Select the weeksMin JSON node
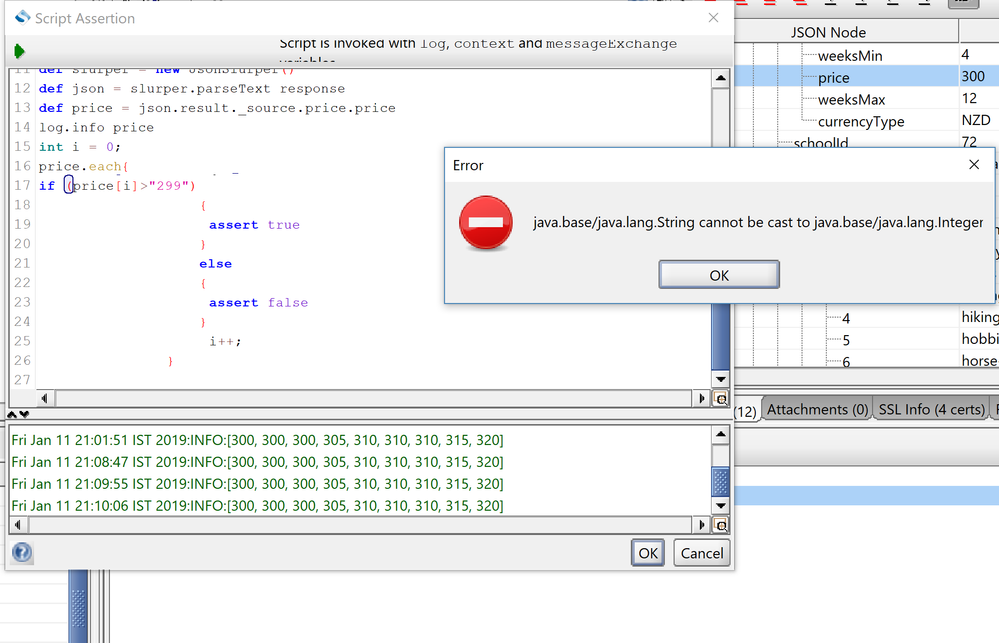The image size is (999, 643). 849,55
